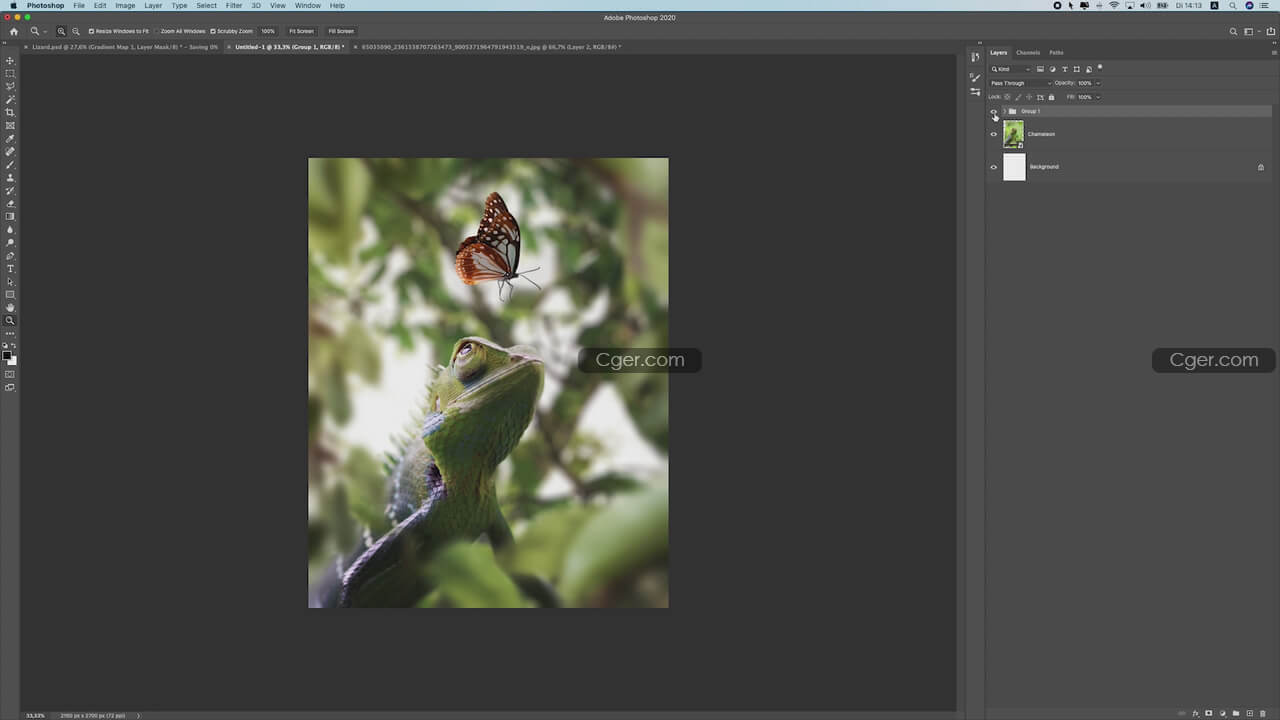Select the Hand tool
The image size is (1280, 720).
tap(10, 308)
